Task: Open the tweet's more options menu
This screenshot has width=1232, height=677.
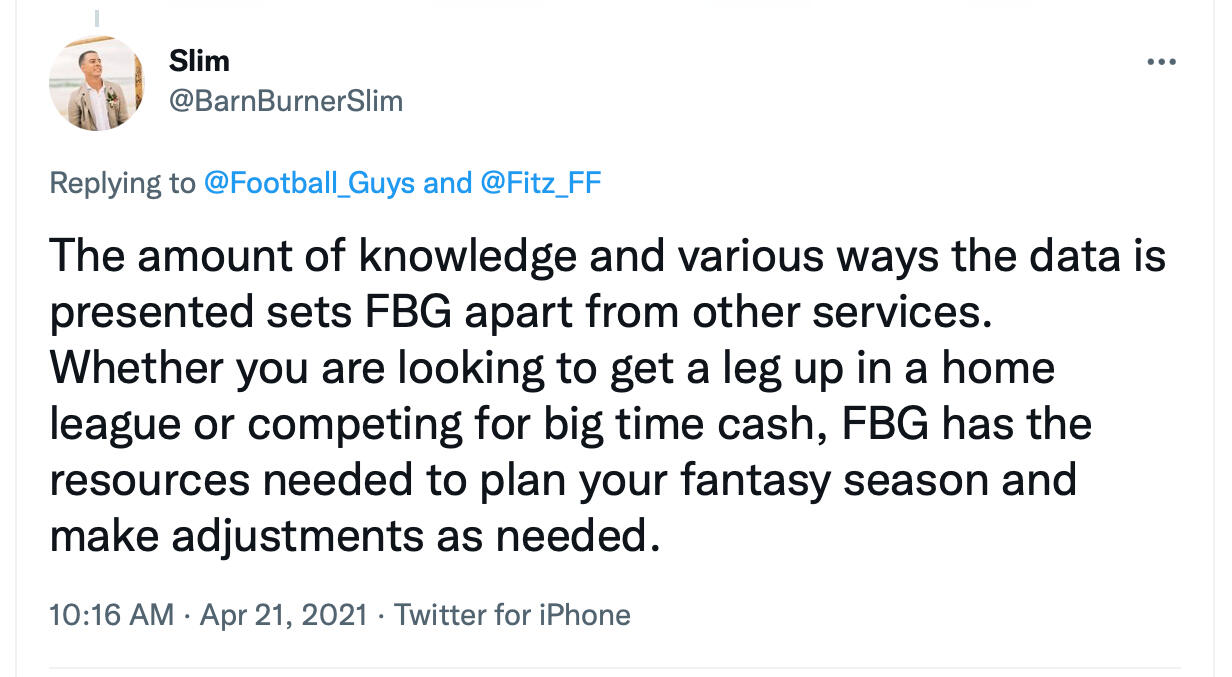Action: pos(1160,62)
